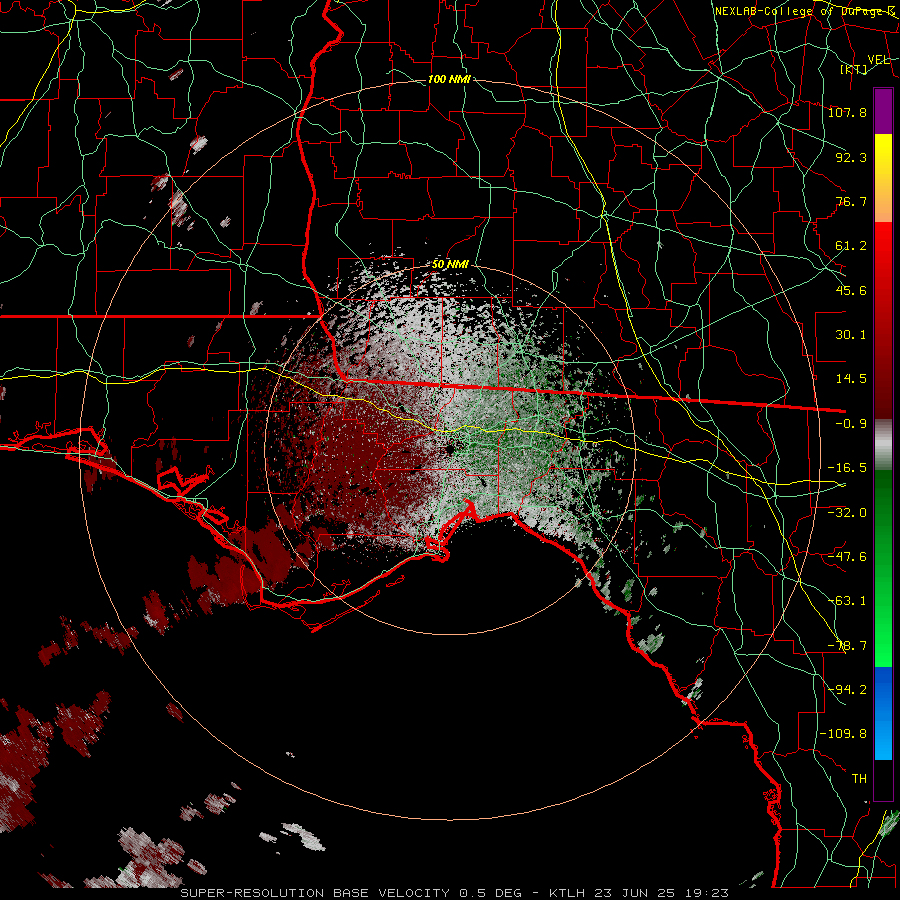Click the -0.9 velocity scale value
The image size is (900, 900).
[x=851, y=424]
